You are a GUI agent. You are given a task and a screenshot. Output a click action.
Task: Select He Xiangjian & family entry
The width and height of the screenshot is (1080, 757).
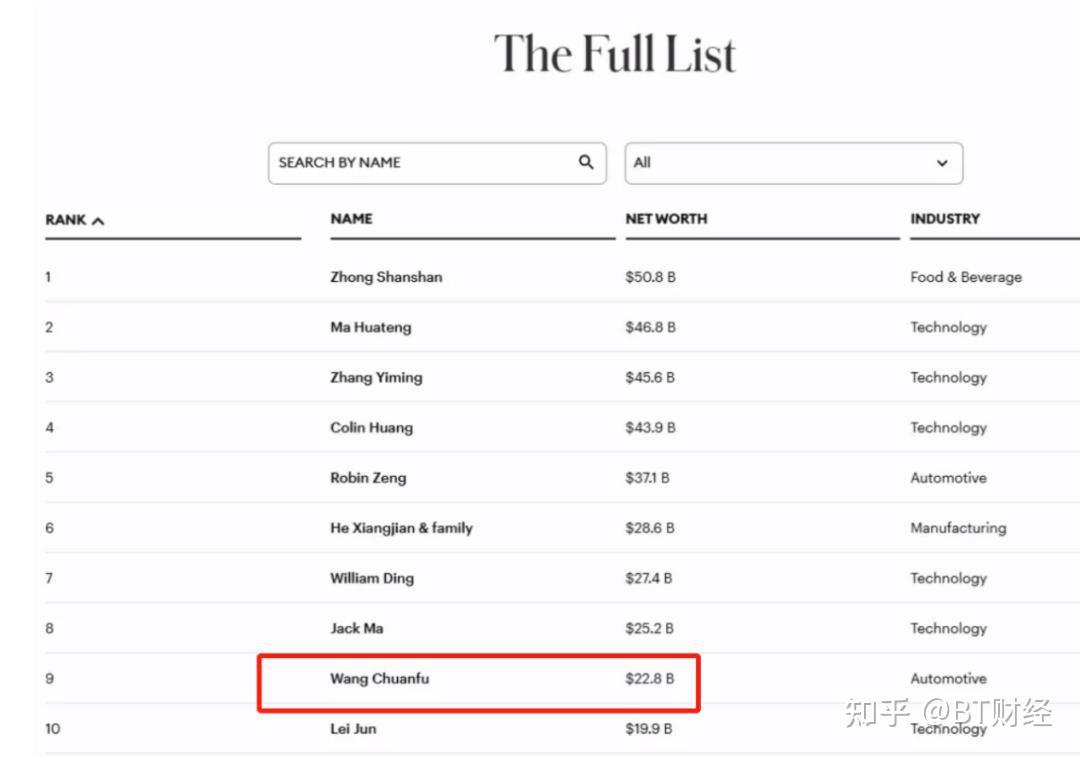click(401, 528)
